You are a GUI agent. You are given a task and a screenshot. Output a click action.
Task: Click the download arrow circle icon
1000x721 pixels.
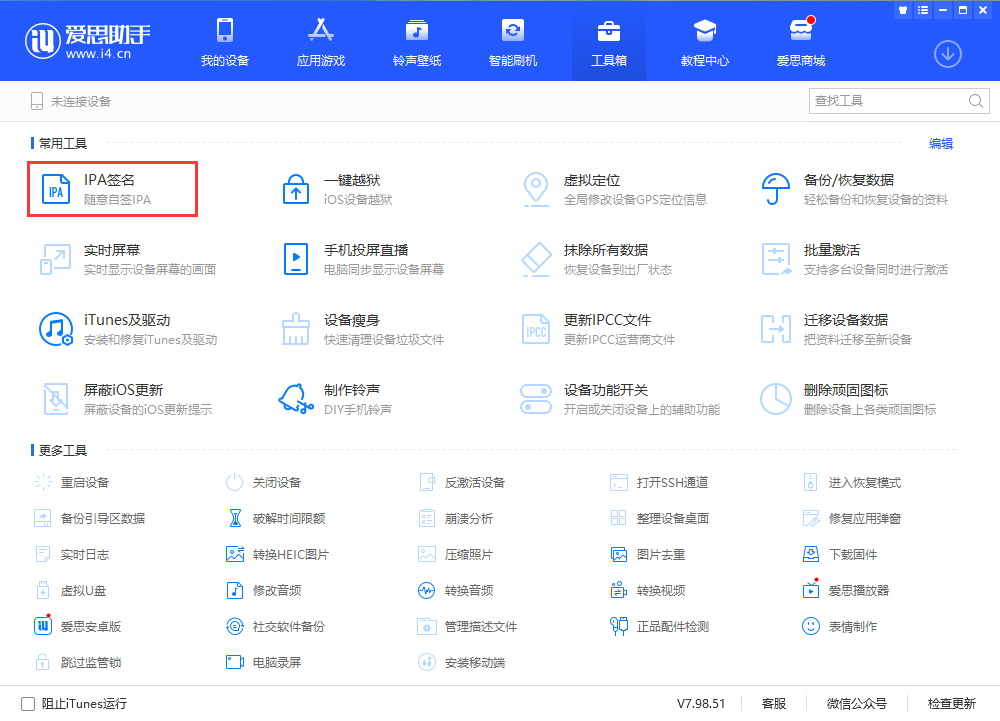(948, 54)
